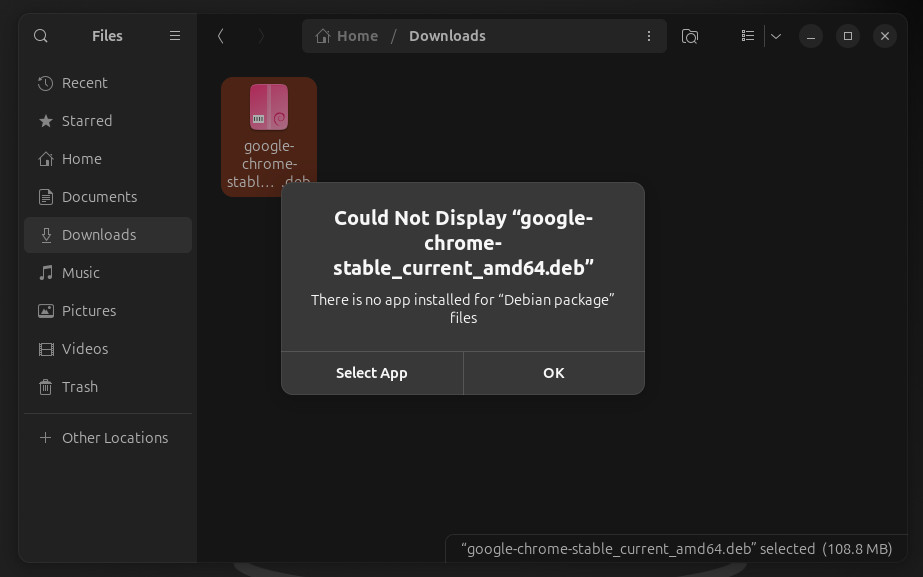Minimize the Files window

coord(811,36)
